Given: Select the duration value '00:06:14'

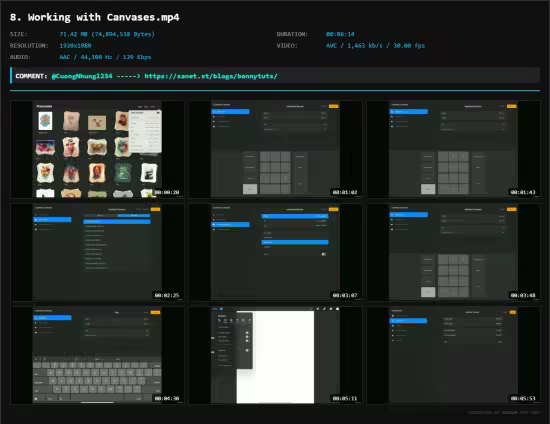Looking at the screenshot, I should click(x=340, y=34).
